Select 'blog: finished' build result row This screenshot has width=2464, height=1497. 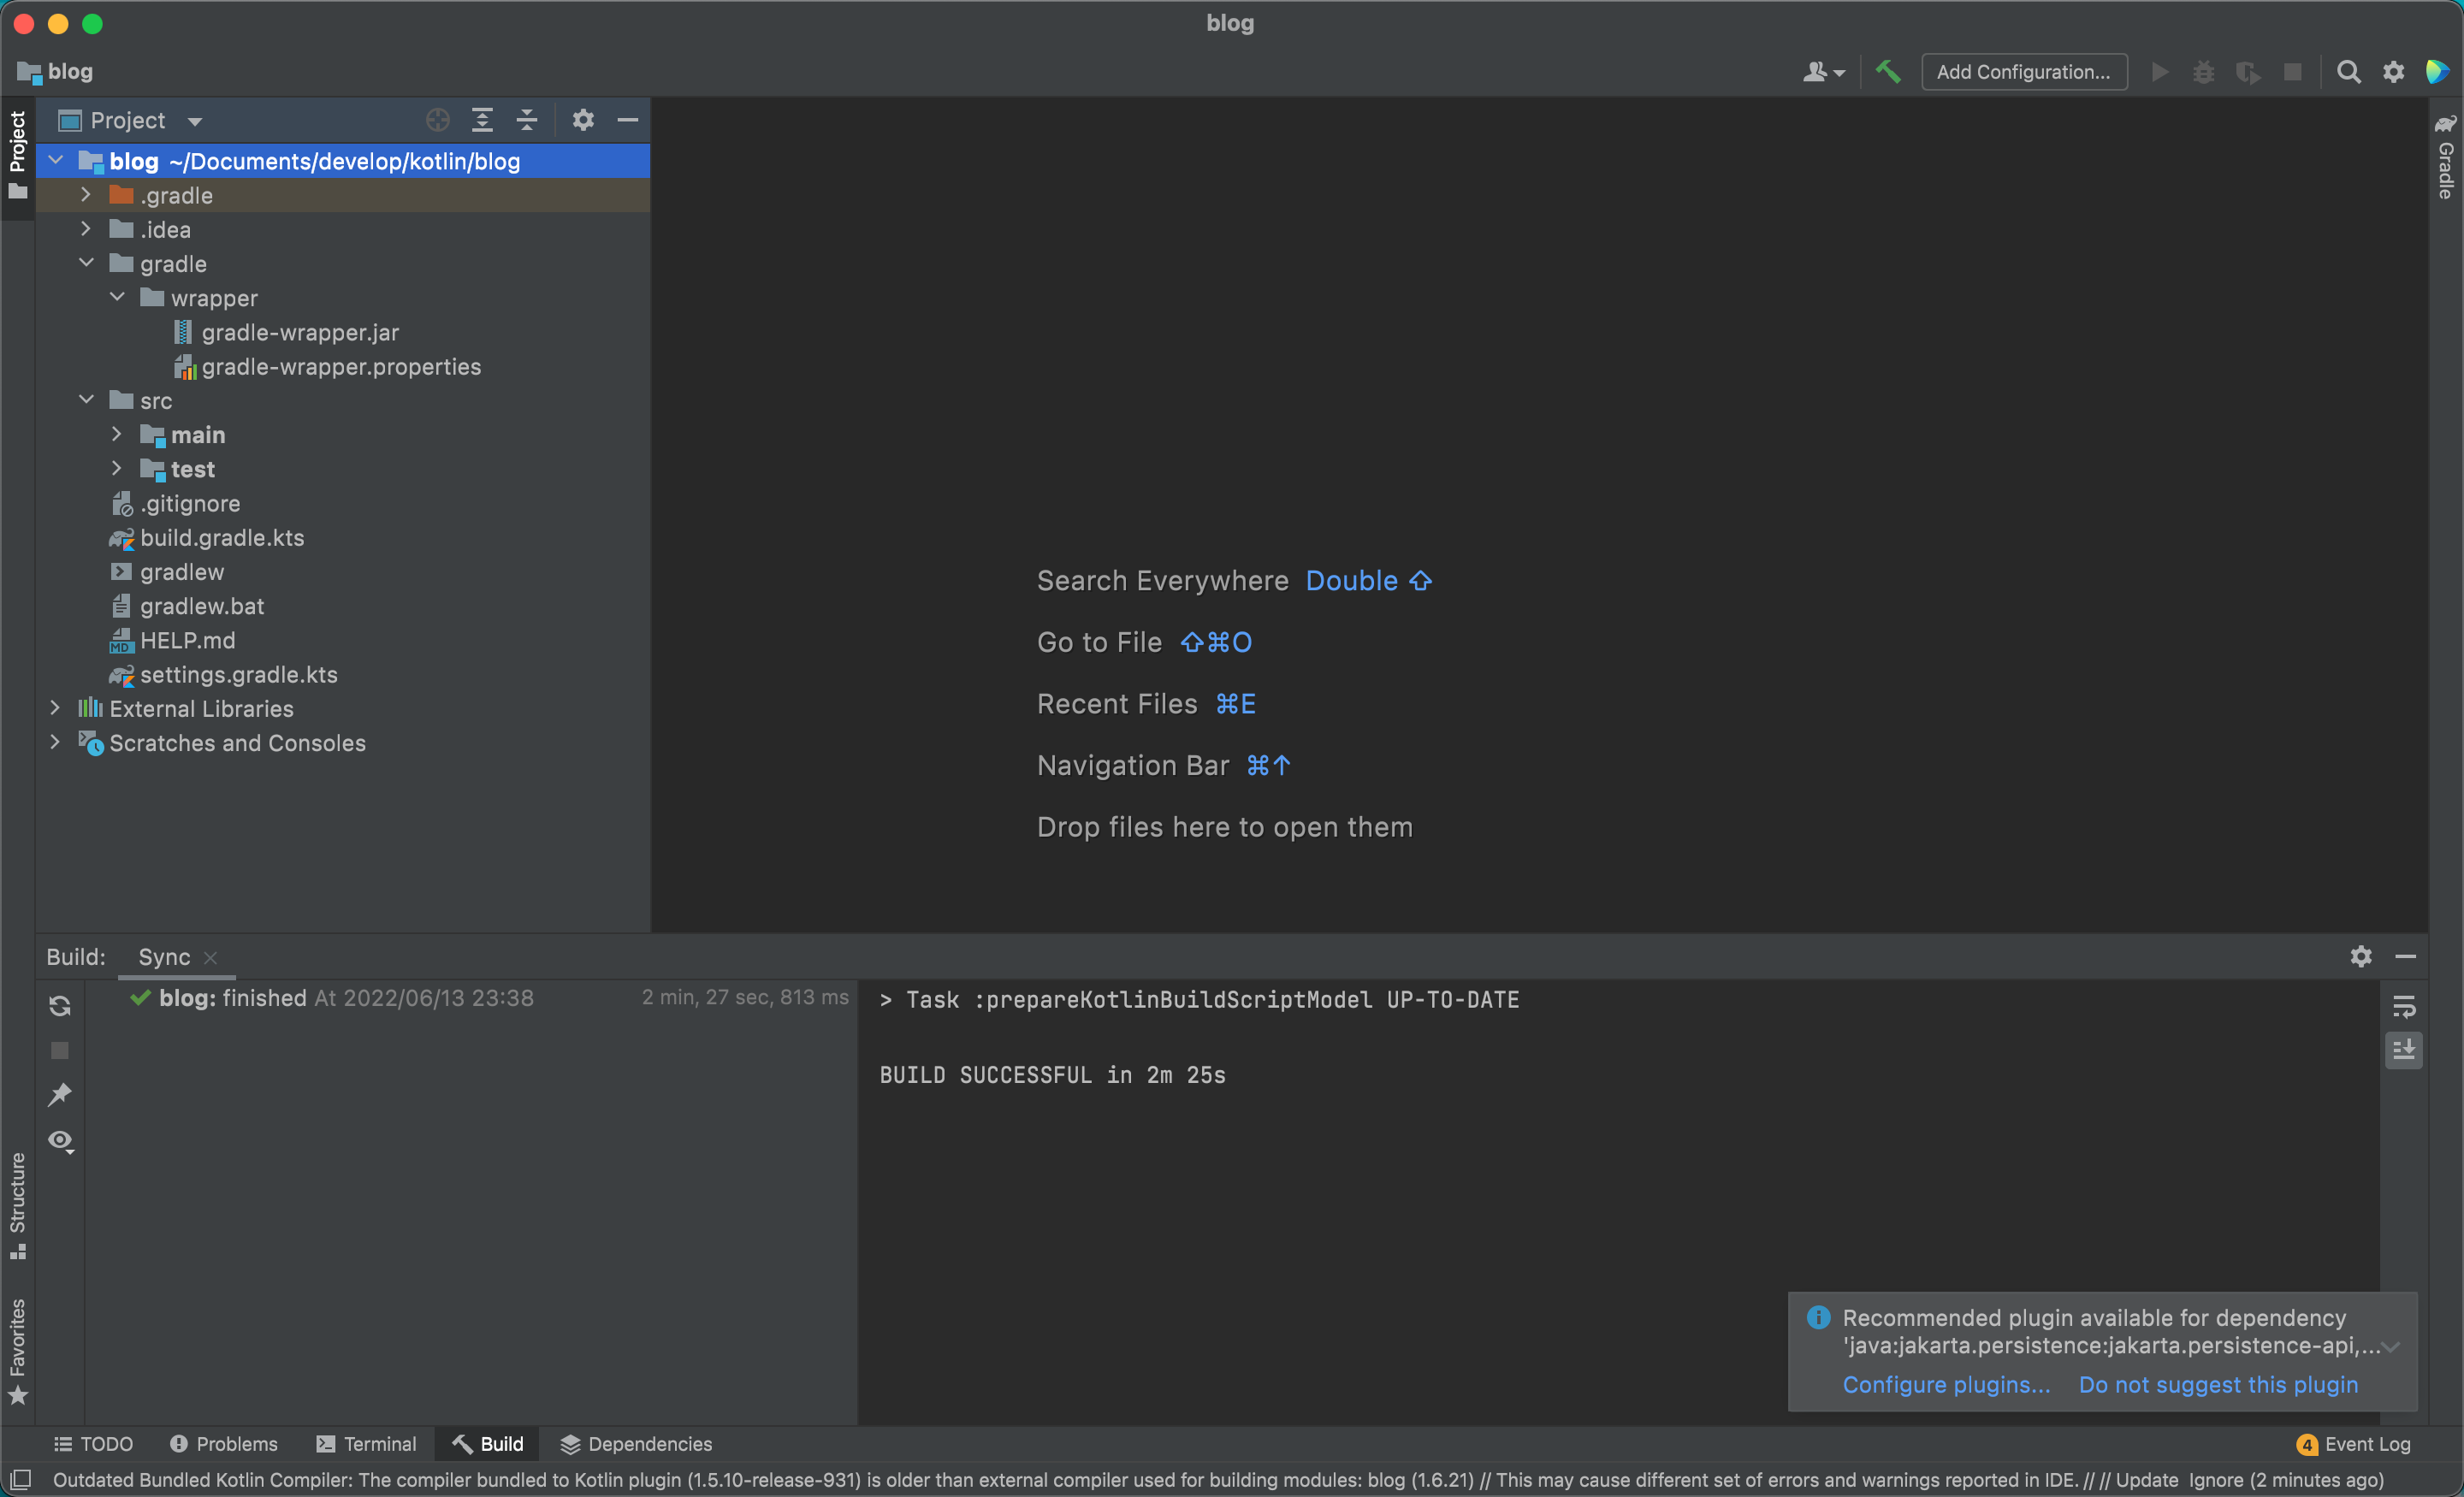(x=470, y=997)
